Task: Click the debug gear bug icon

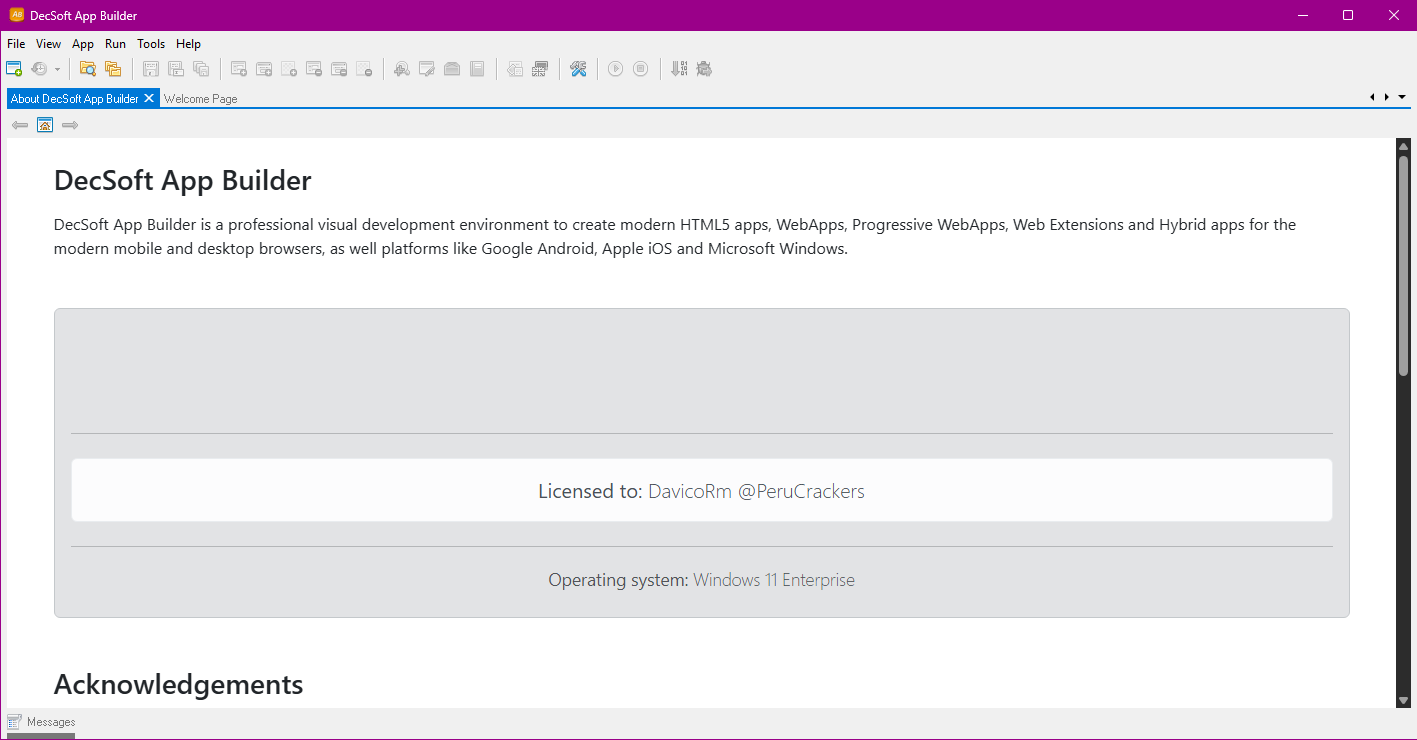Action: coord(704,69)
